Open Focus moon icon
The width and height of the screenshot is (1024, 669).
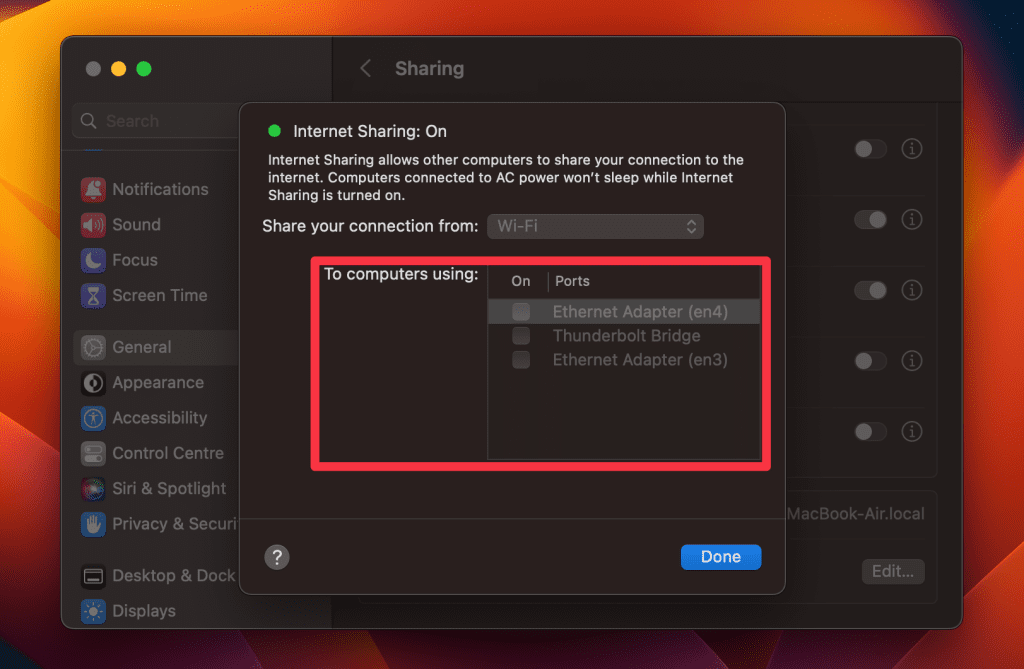(93, 260)
